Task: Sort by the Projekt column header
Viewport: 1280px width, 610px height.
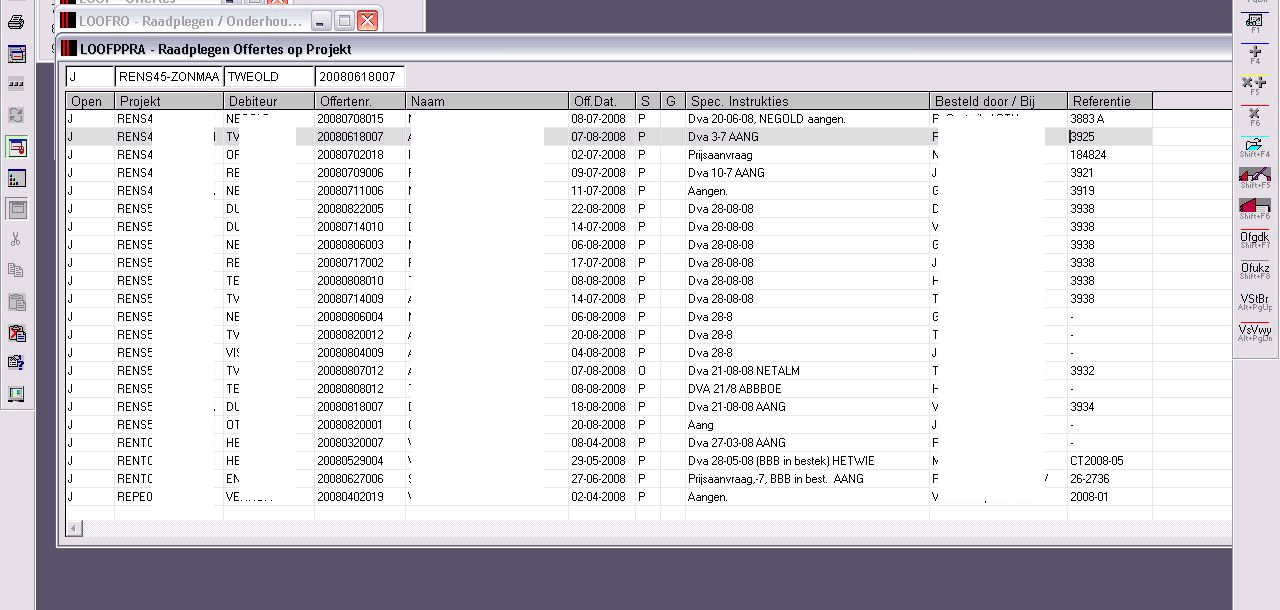Action: tap(169, 101)
